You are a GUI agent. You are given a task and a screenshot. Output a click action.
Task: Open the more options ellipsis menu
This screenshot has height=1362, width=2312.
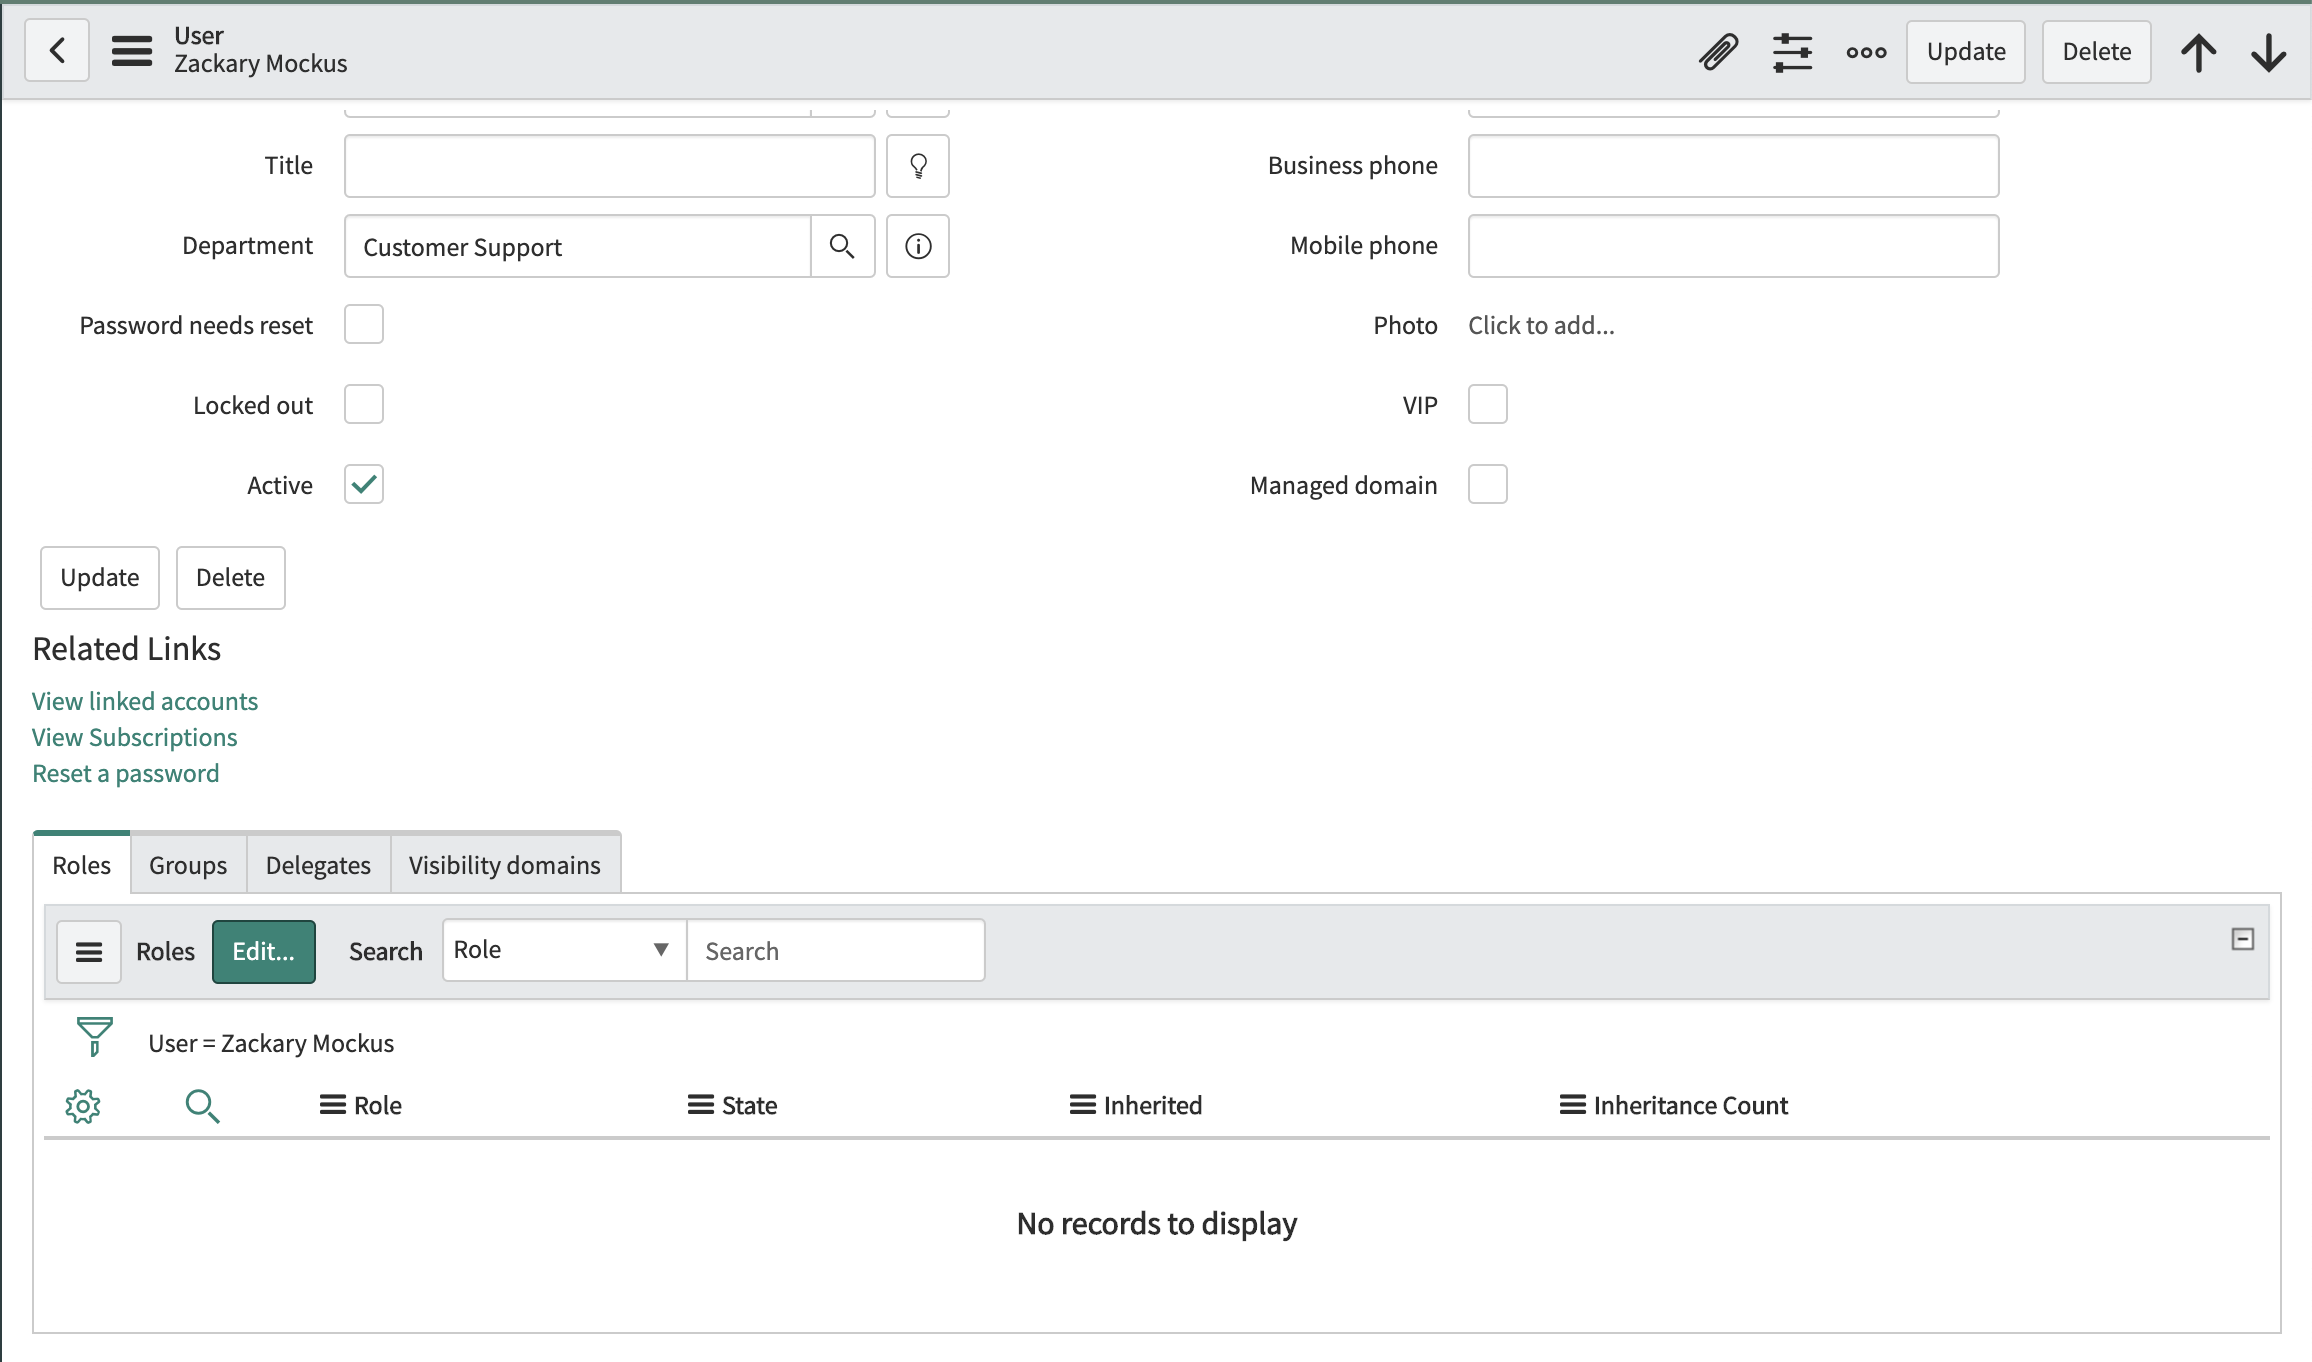click(1866, 52)
